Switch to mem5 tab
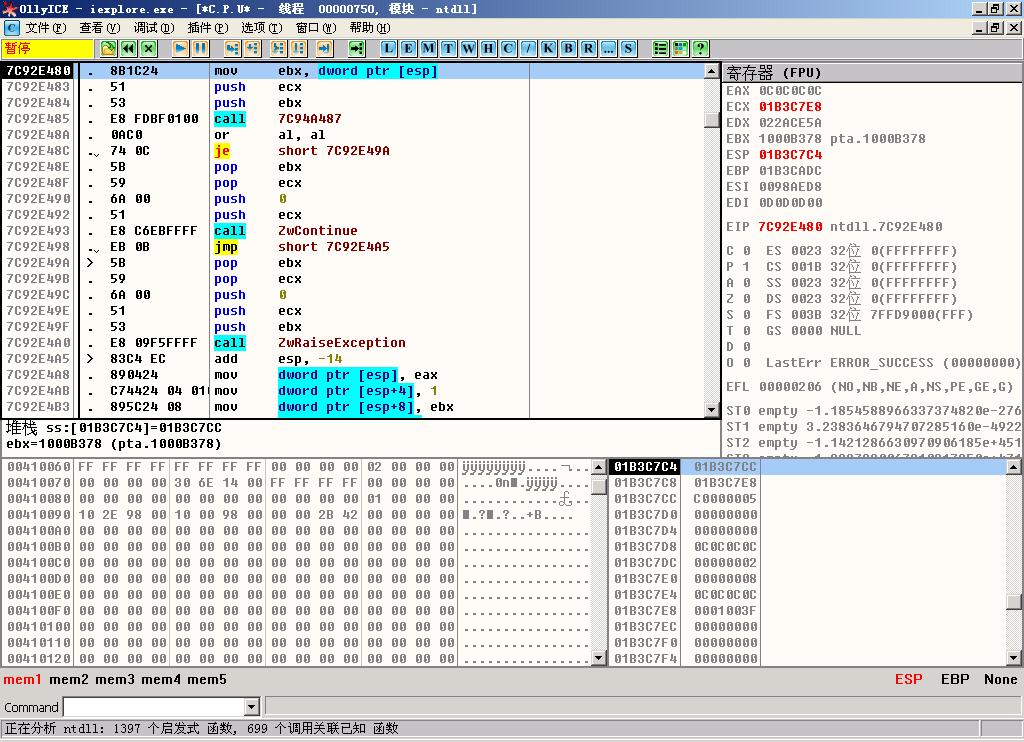 point(207,679)
